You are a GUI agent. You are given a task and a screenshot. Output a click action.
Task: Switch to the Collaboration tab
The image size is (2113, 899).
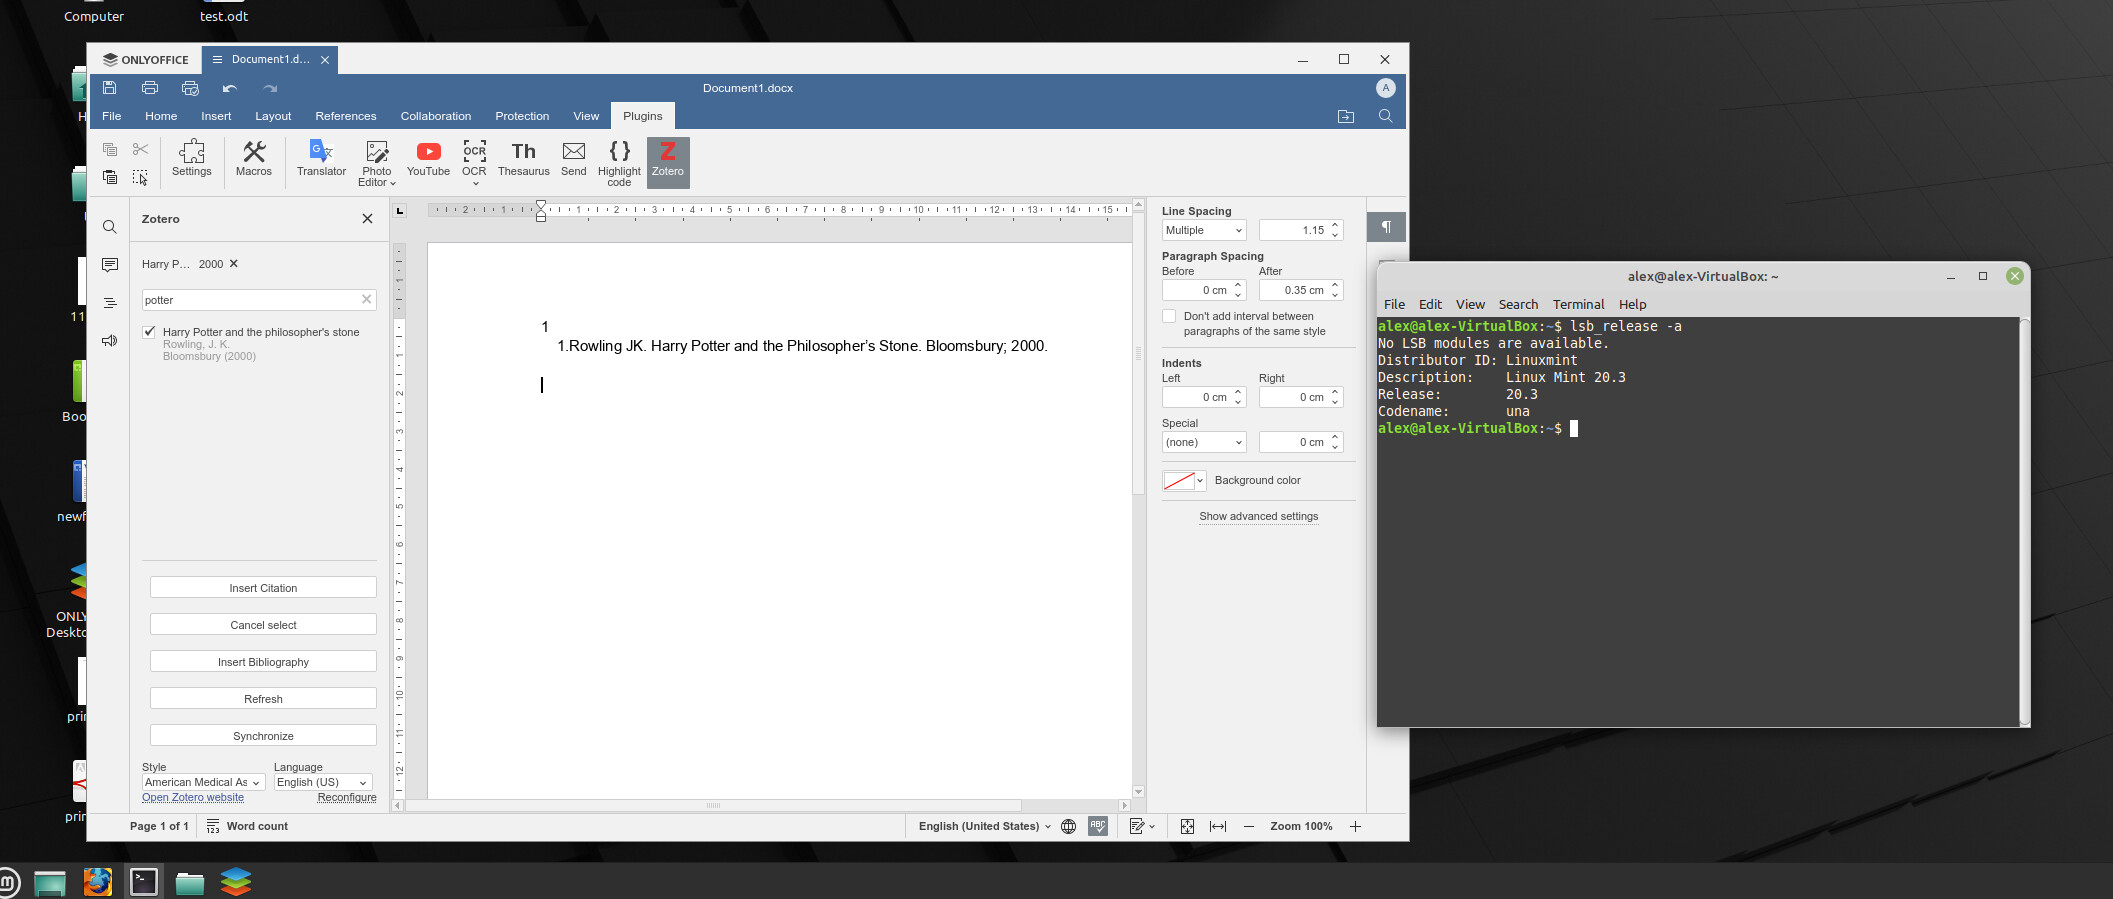(x=436, y=116)
